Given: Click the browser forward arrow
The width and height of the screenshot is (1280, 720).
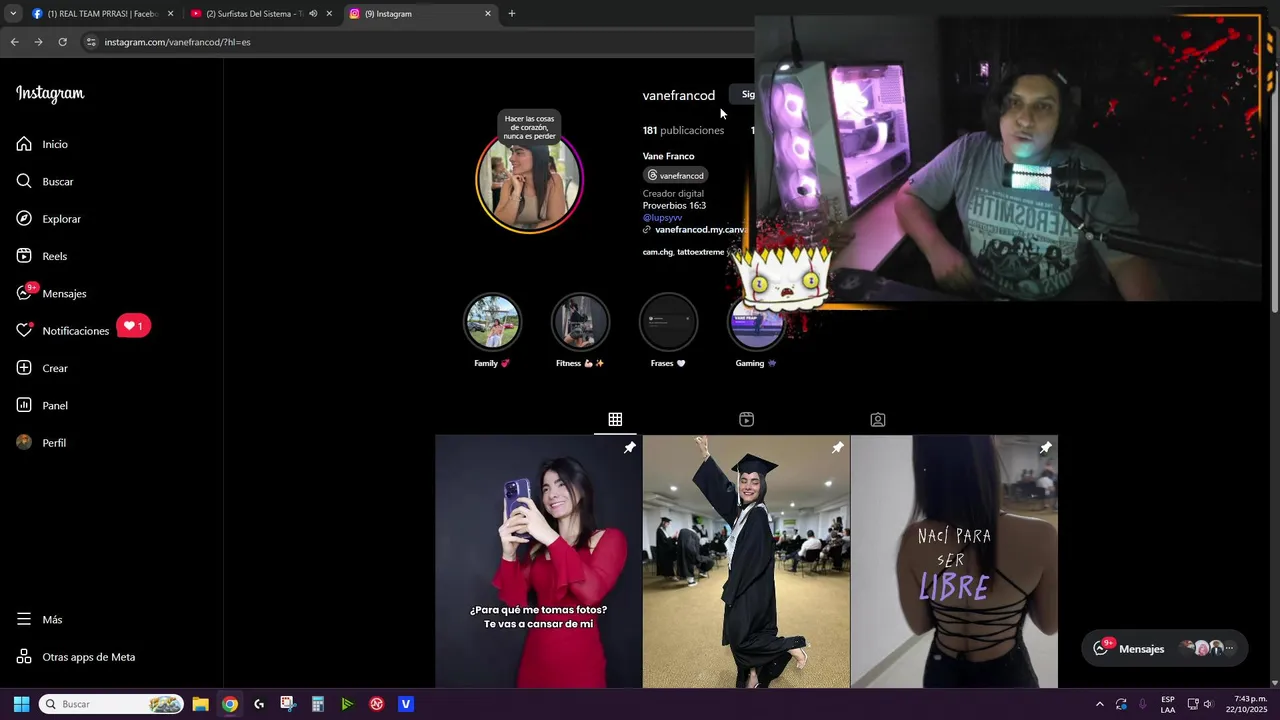Looking at the screenshot, I should pyautogui.click(x=38, y=42).
